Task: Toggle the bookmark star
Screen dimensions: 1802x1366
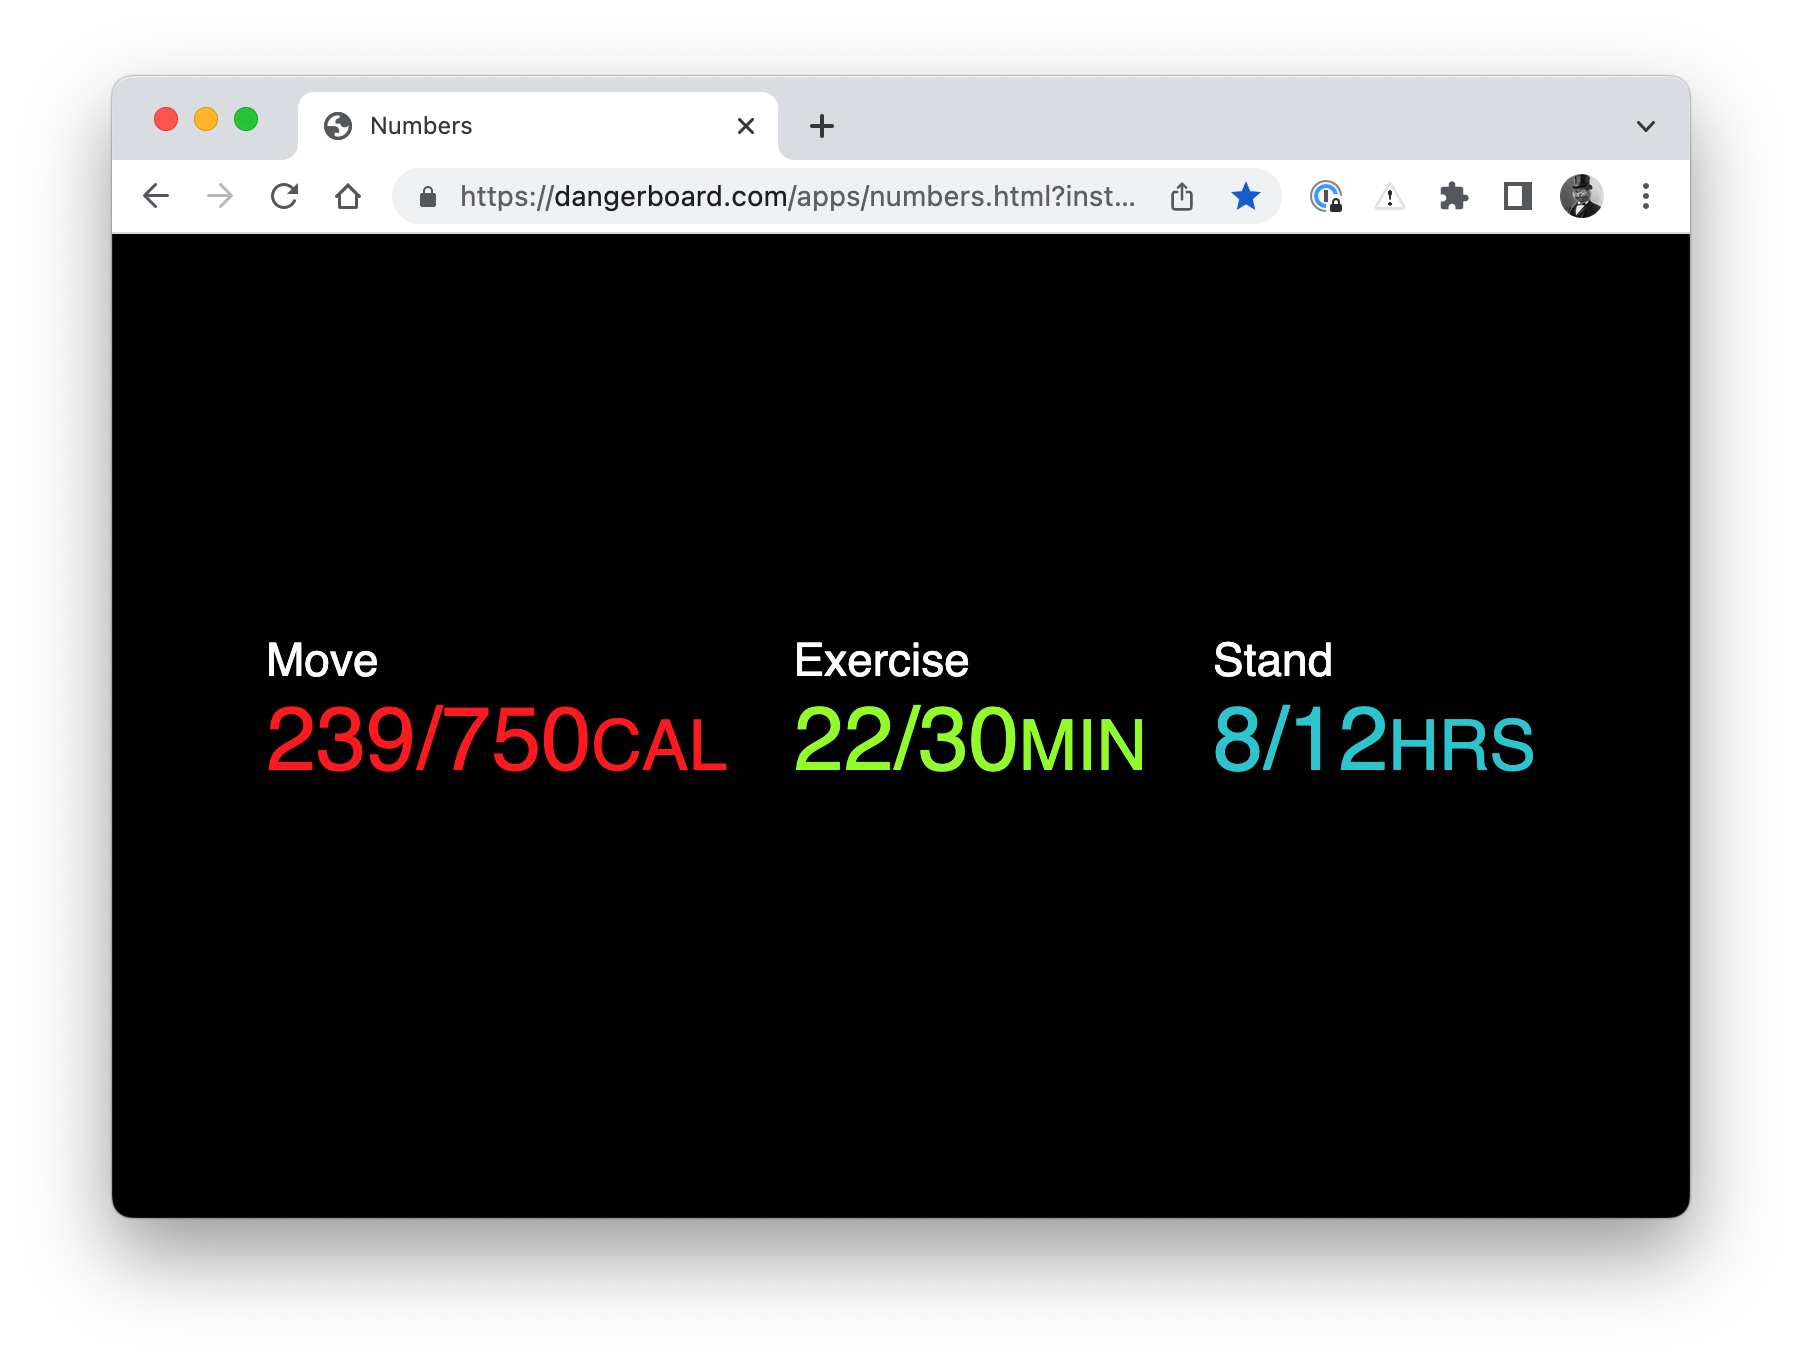Action: [x=1246, y=196]
